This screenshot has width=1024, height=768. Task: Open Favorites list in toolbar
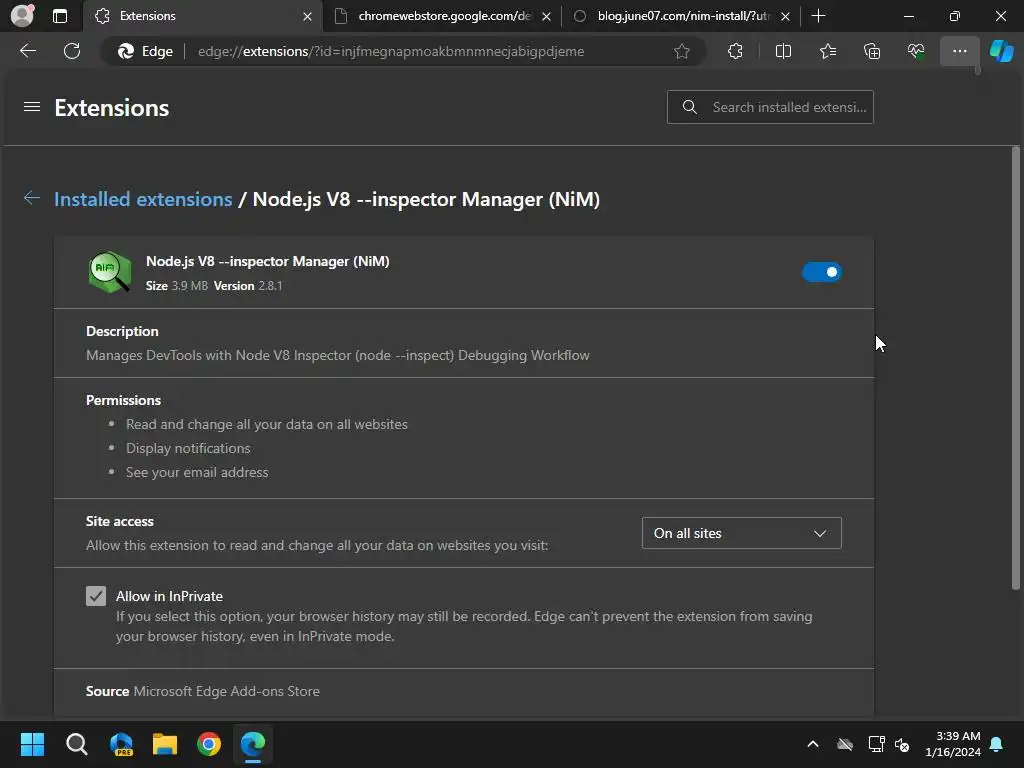click(827, 51)
